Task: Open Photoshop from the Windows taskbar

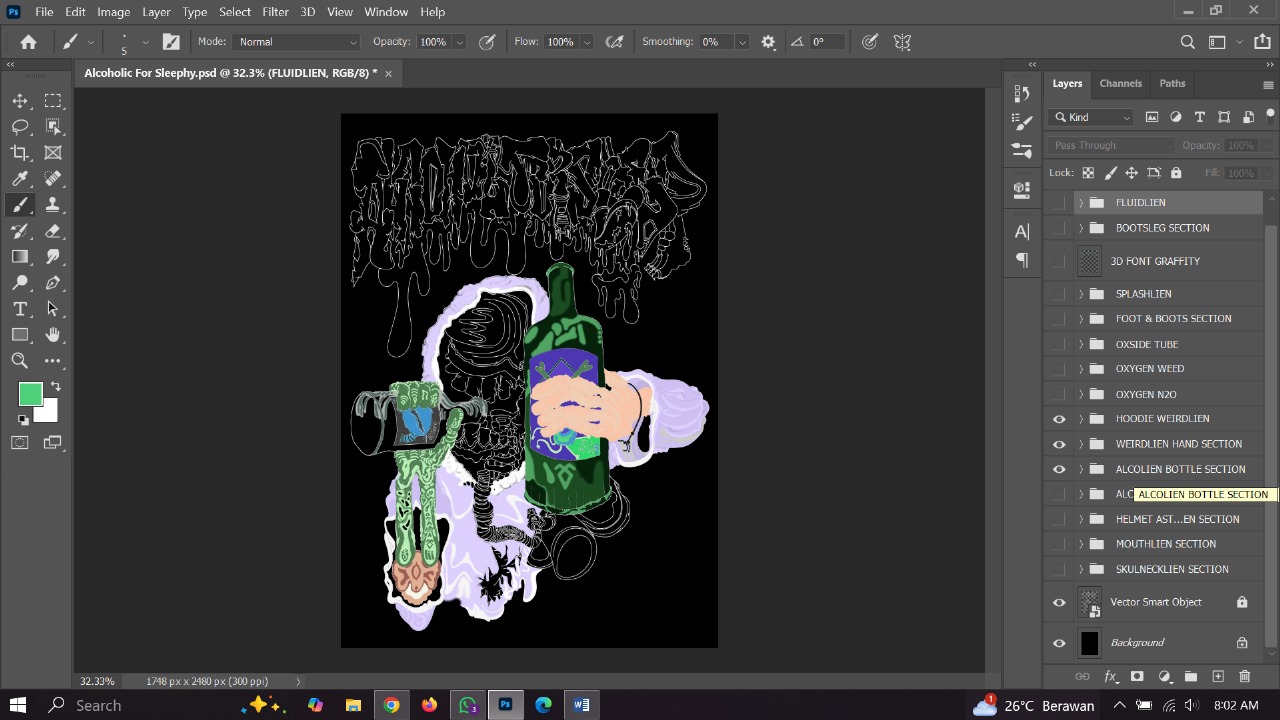Action: click(505, 705)
